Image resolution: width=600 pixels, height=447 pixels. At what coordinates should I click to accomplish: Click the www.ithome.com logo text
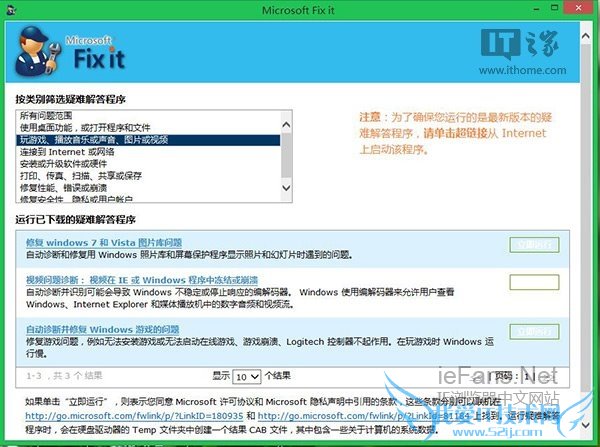point(522,70)
